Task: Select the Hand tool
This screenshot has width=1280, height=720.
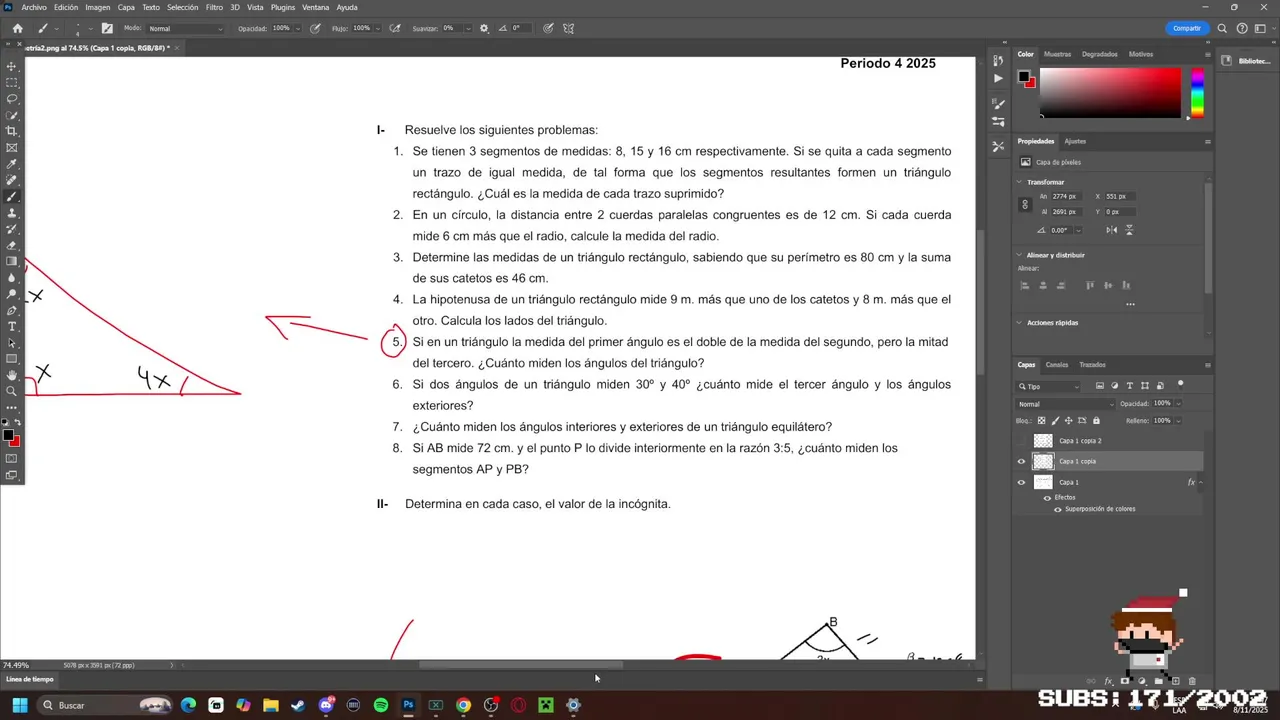Action: [x=12, y=375]
